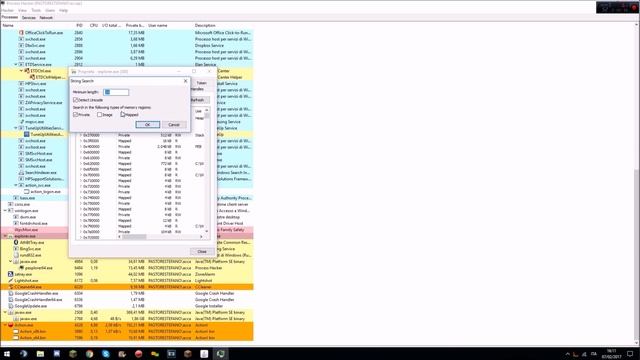
Task: Click the peexplorer64.exe process icon
Action: pyautogui.click(x=21, y=268)
